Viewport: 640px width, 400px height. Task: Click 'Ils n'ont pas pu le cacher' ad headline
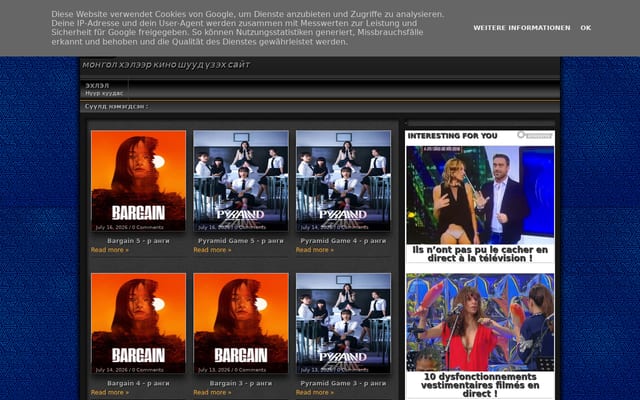(480, 254)
